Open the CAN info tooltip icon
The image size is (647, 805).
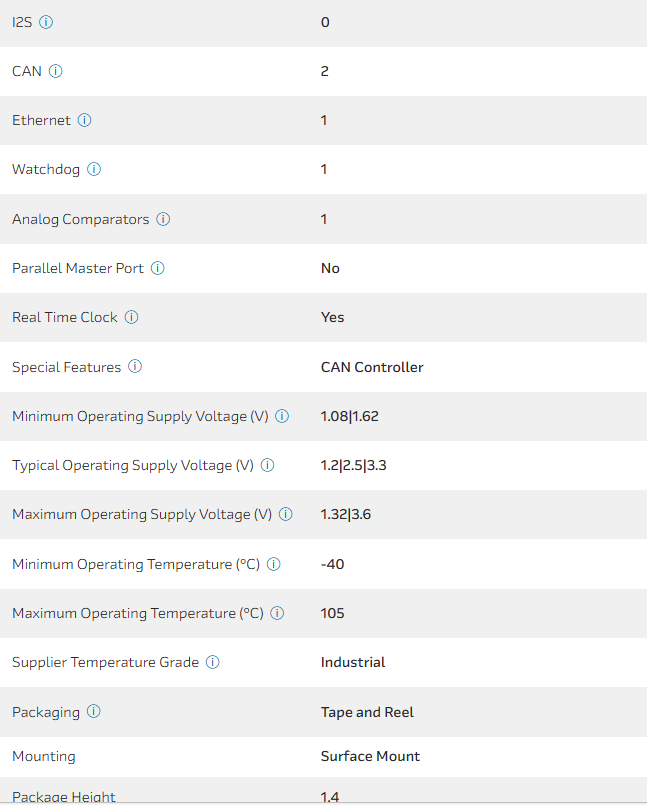[56, 71]
